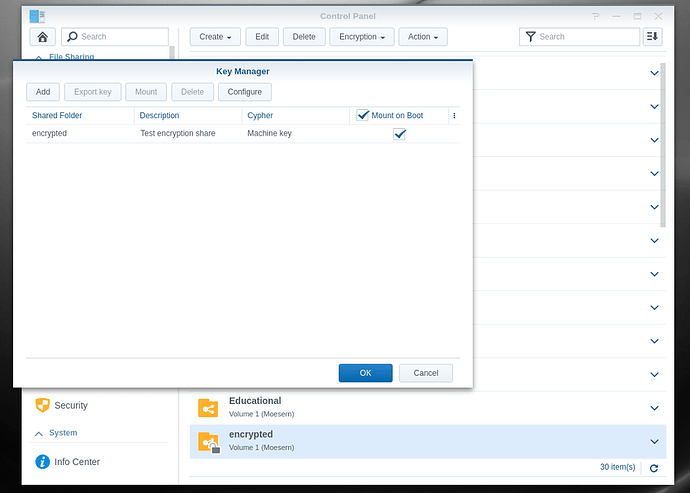Click Delete button in Key Manager
This screenshot has height=493, width=690.
click(192, 92)
